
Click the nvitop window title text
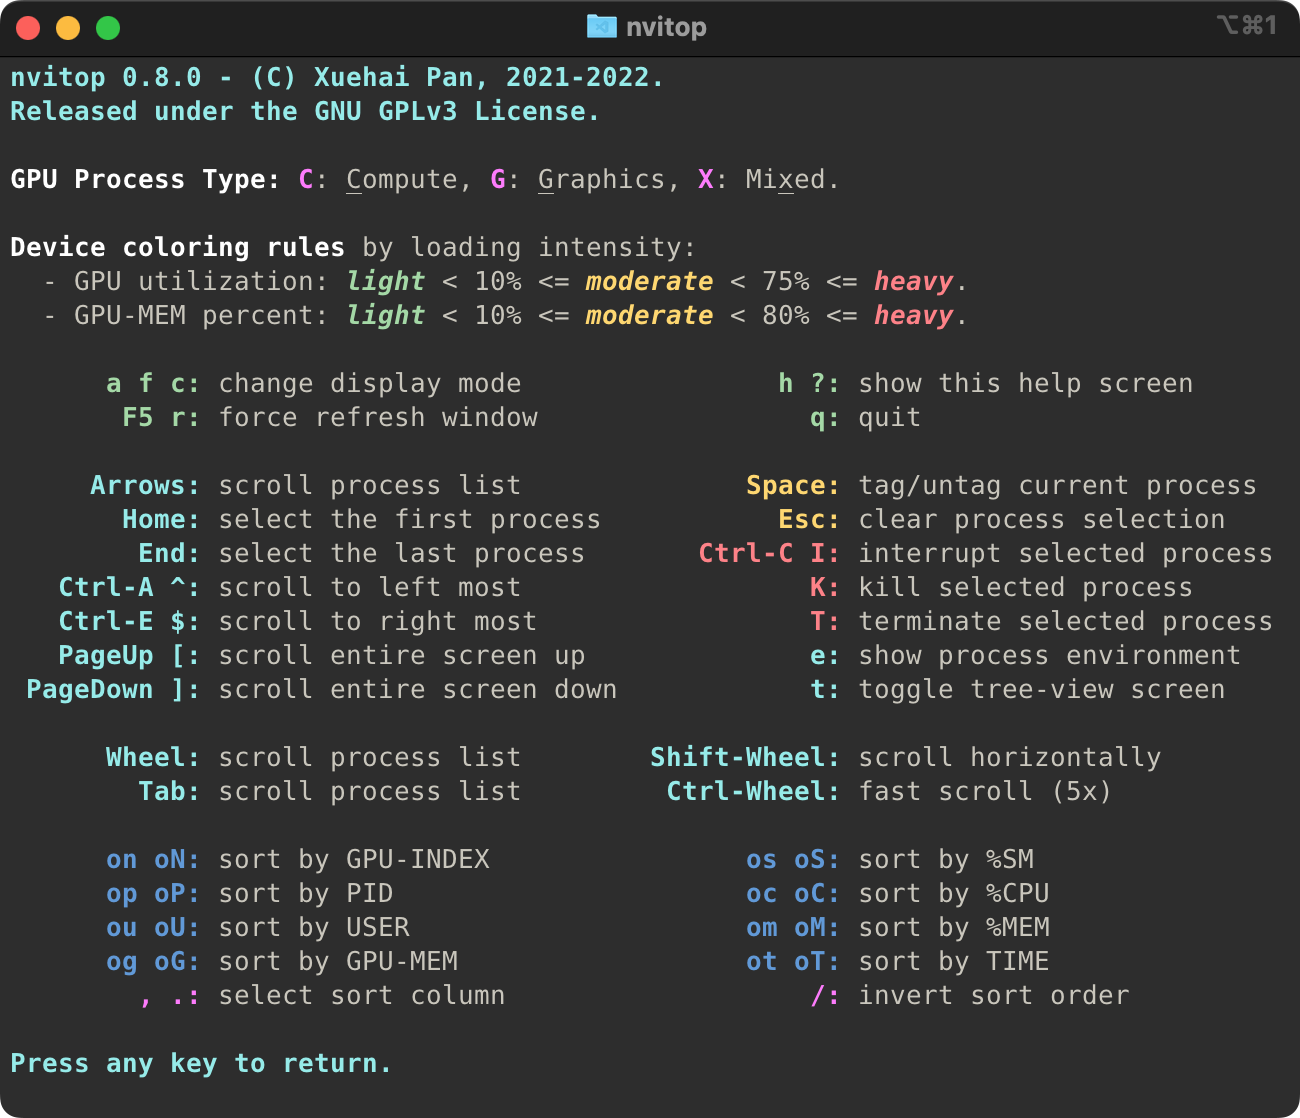point(666,27)
